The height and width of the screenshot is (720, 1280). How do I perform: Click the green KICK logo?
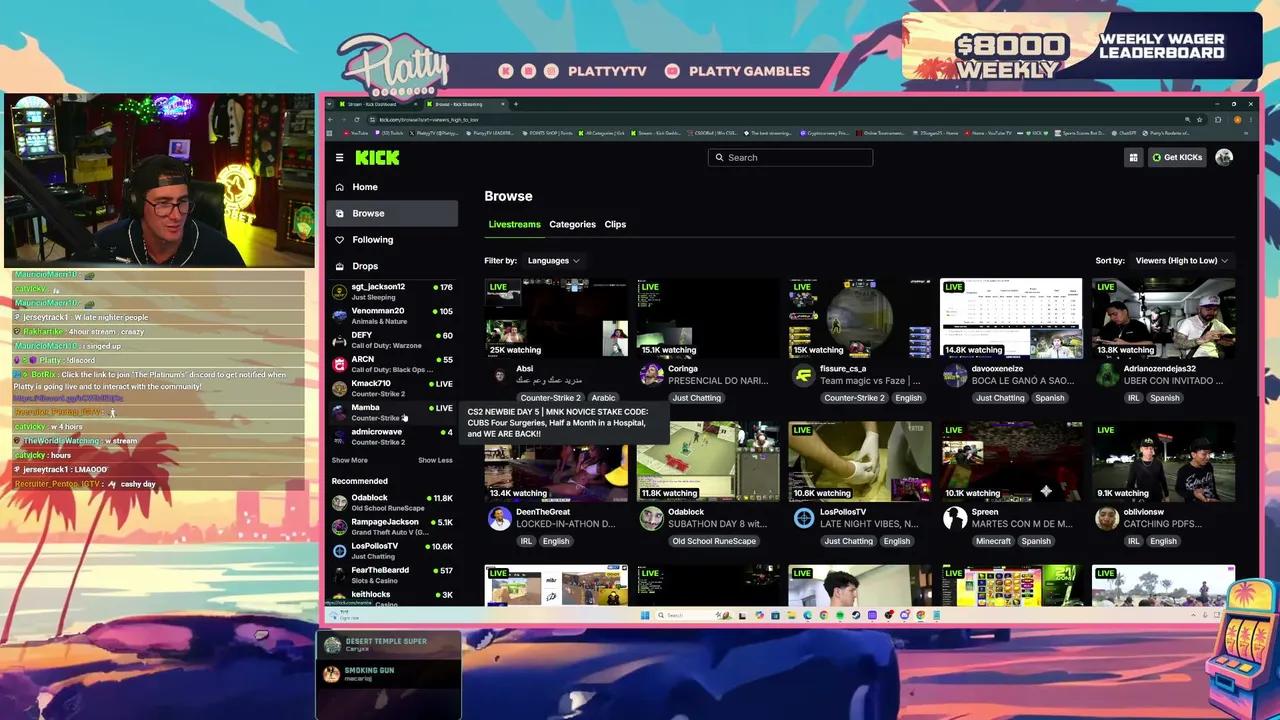click(377, 157)
